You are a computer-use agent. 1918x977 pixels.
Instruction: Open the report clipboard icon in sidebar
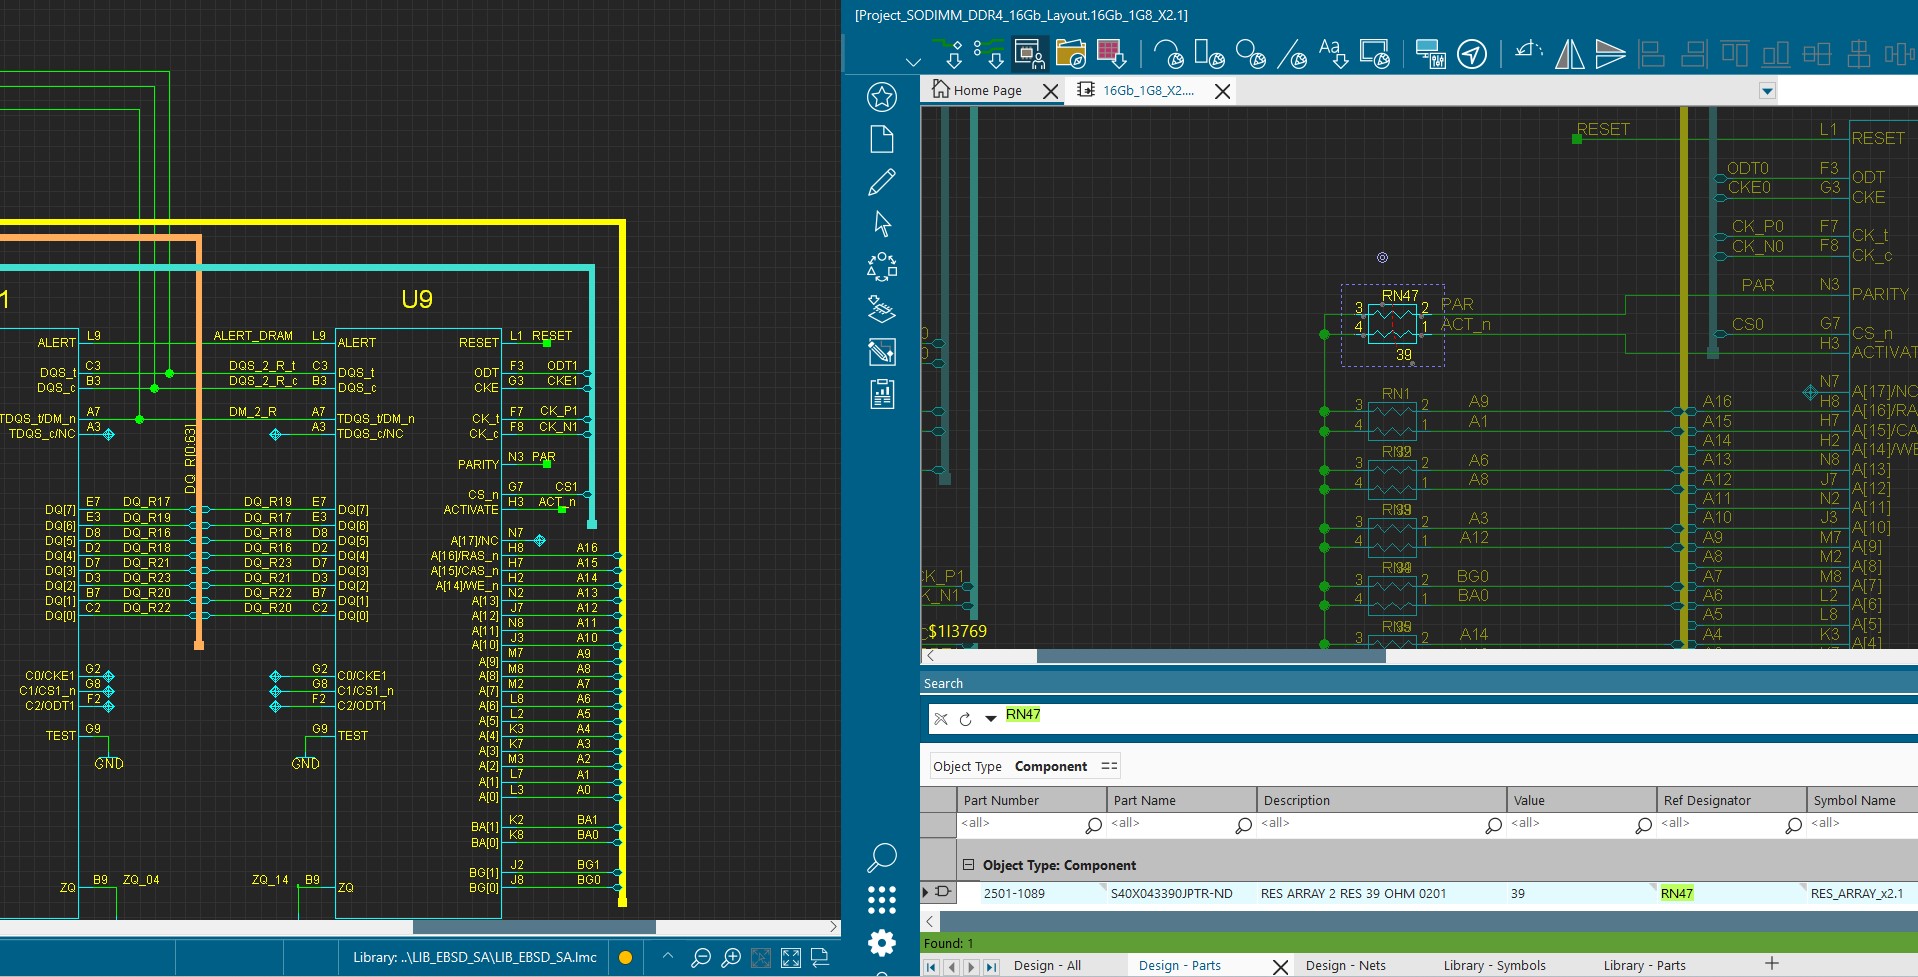pos(881,395)
